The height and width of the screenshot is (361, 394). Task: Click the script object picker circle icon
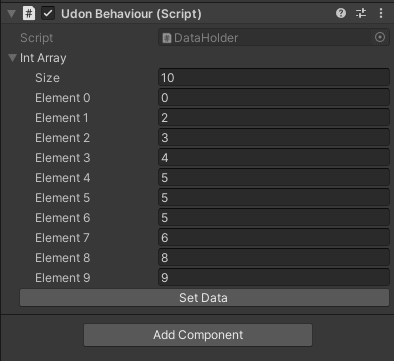pos(380,37)
